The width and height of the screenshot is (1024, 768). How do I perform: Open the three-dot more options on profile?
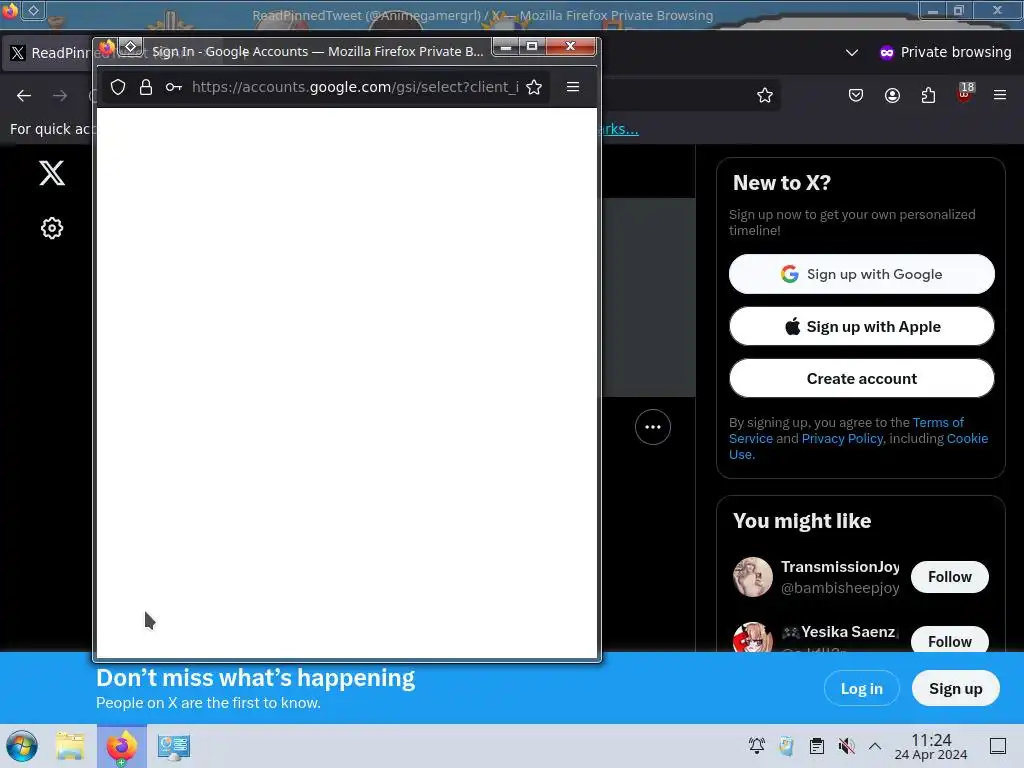tap(653, 427)
